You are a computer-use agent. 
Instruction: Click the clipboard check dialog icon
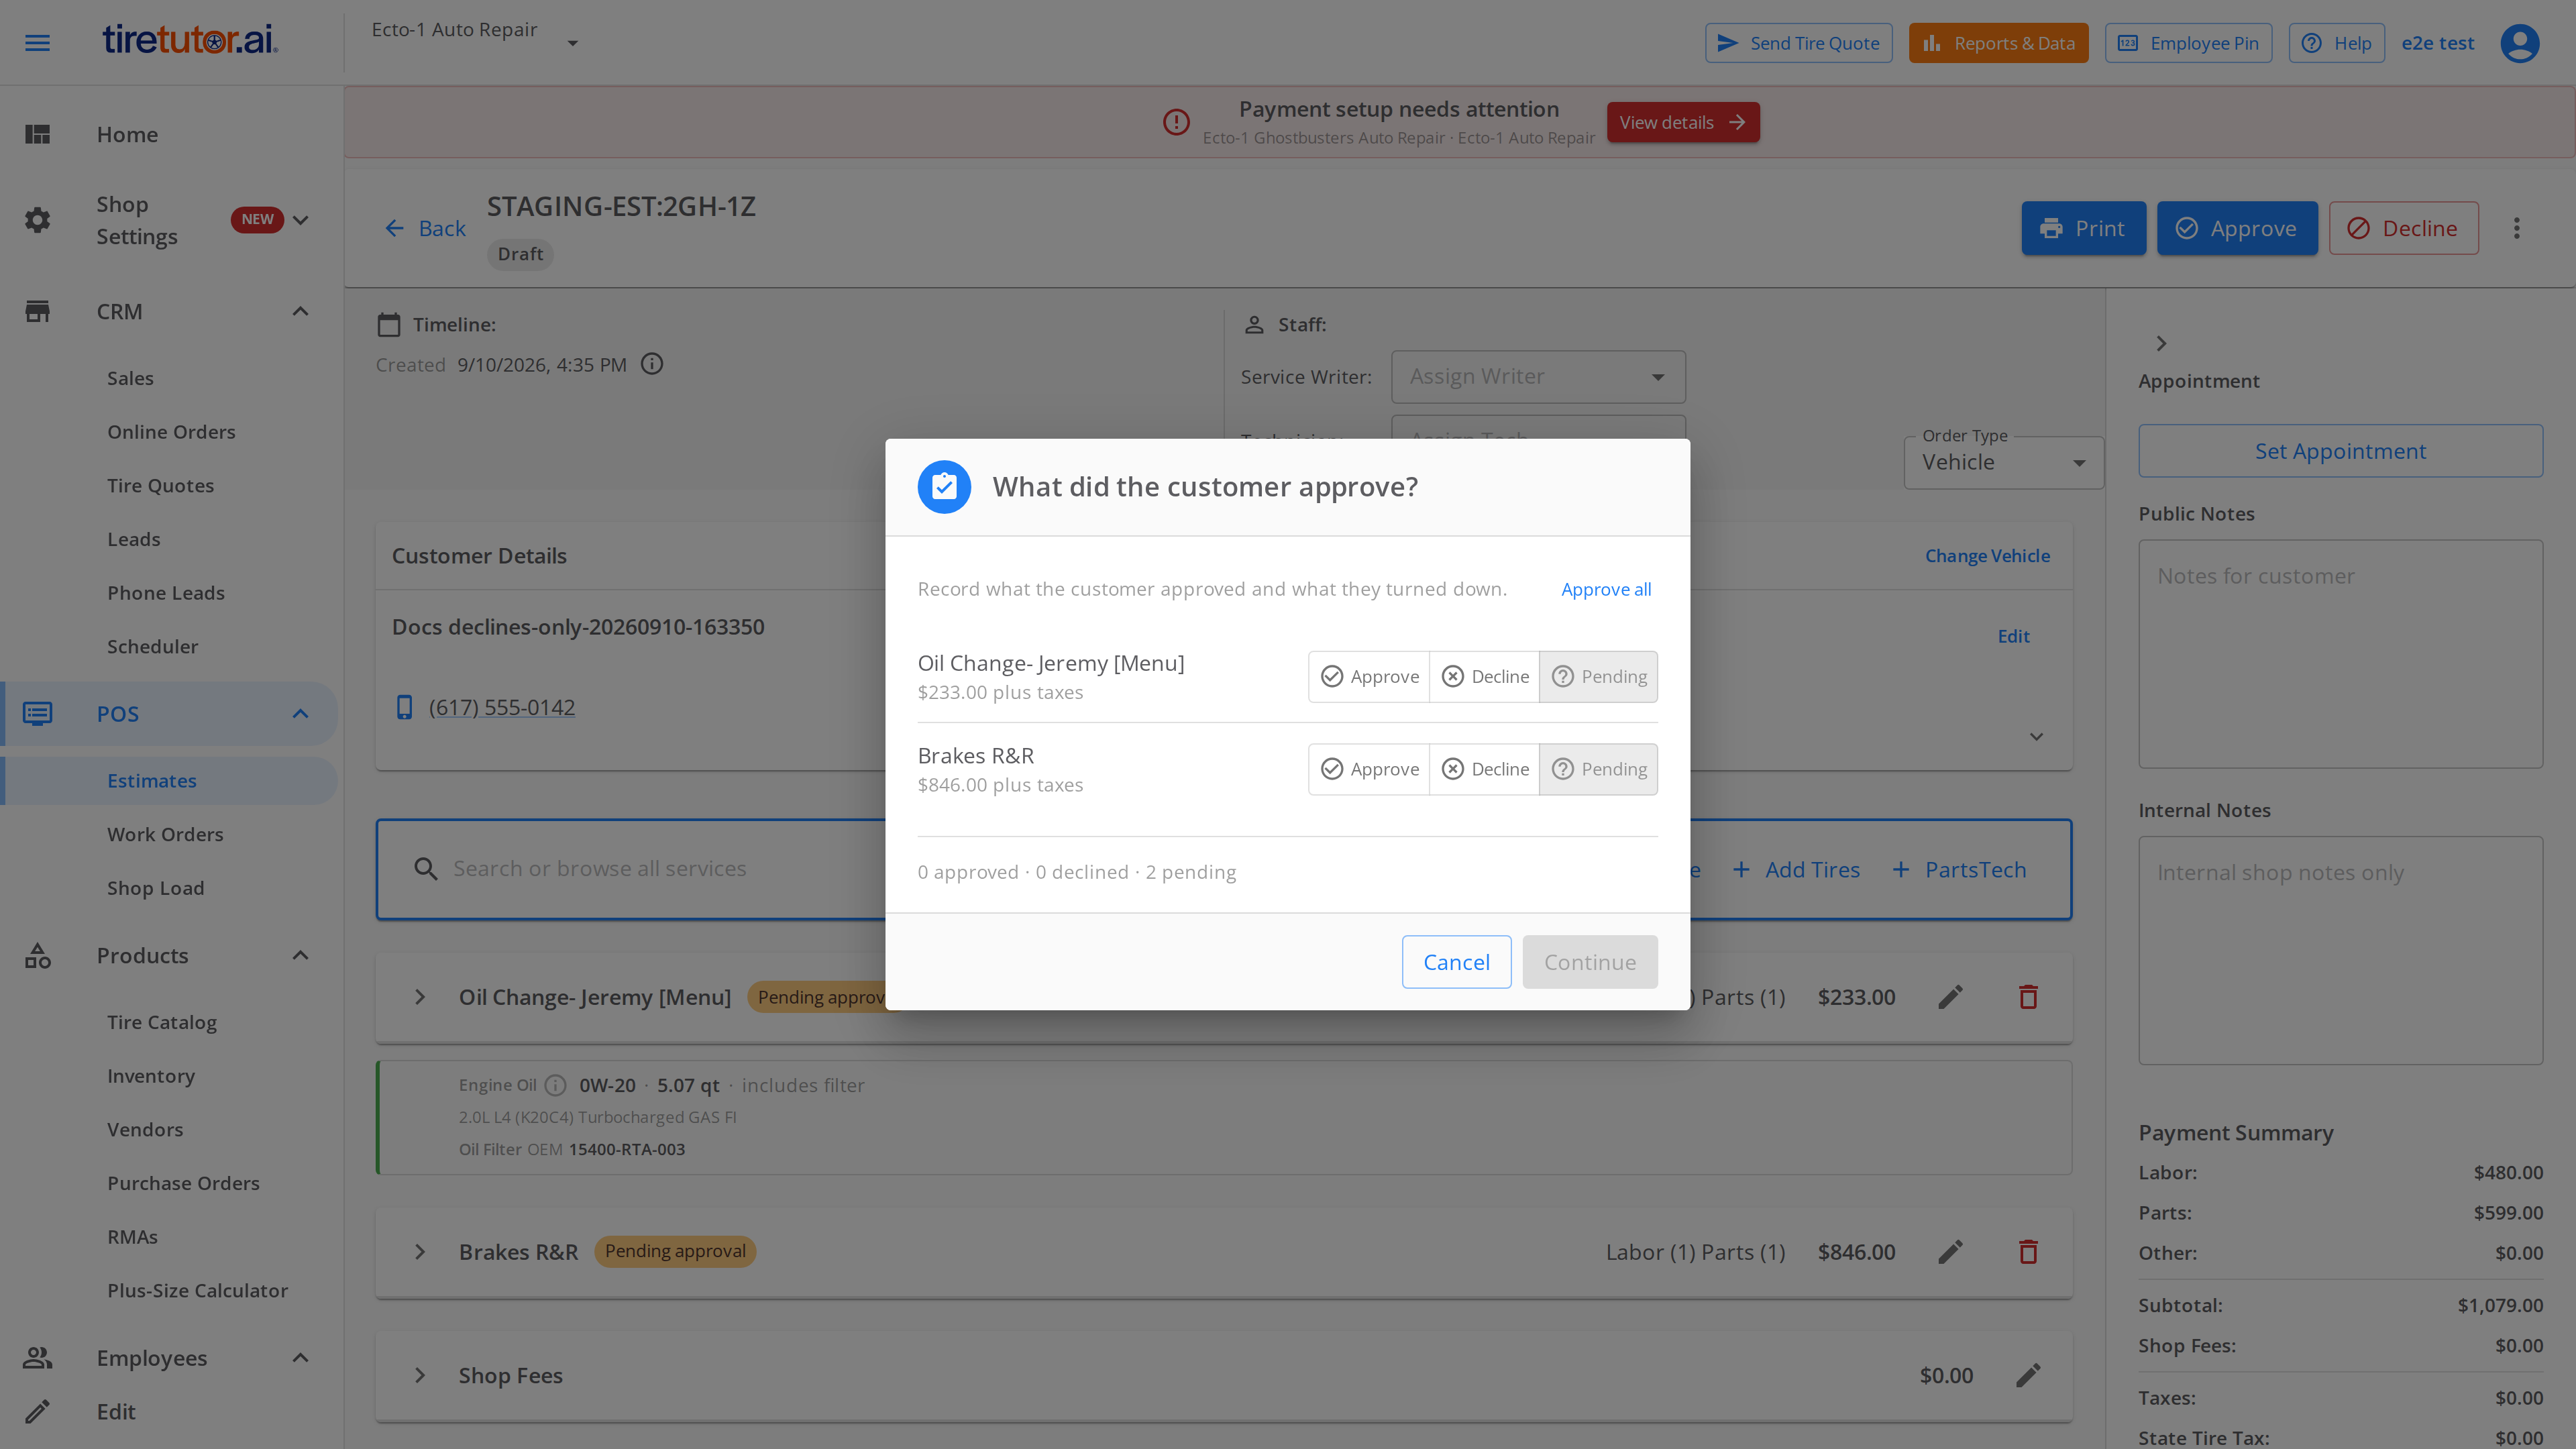[944, 487]
